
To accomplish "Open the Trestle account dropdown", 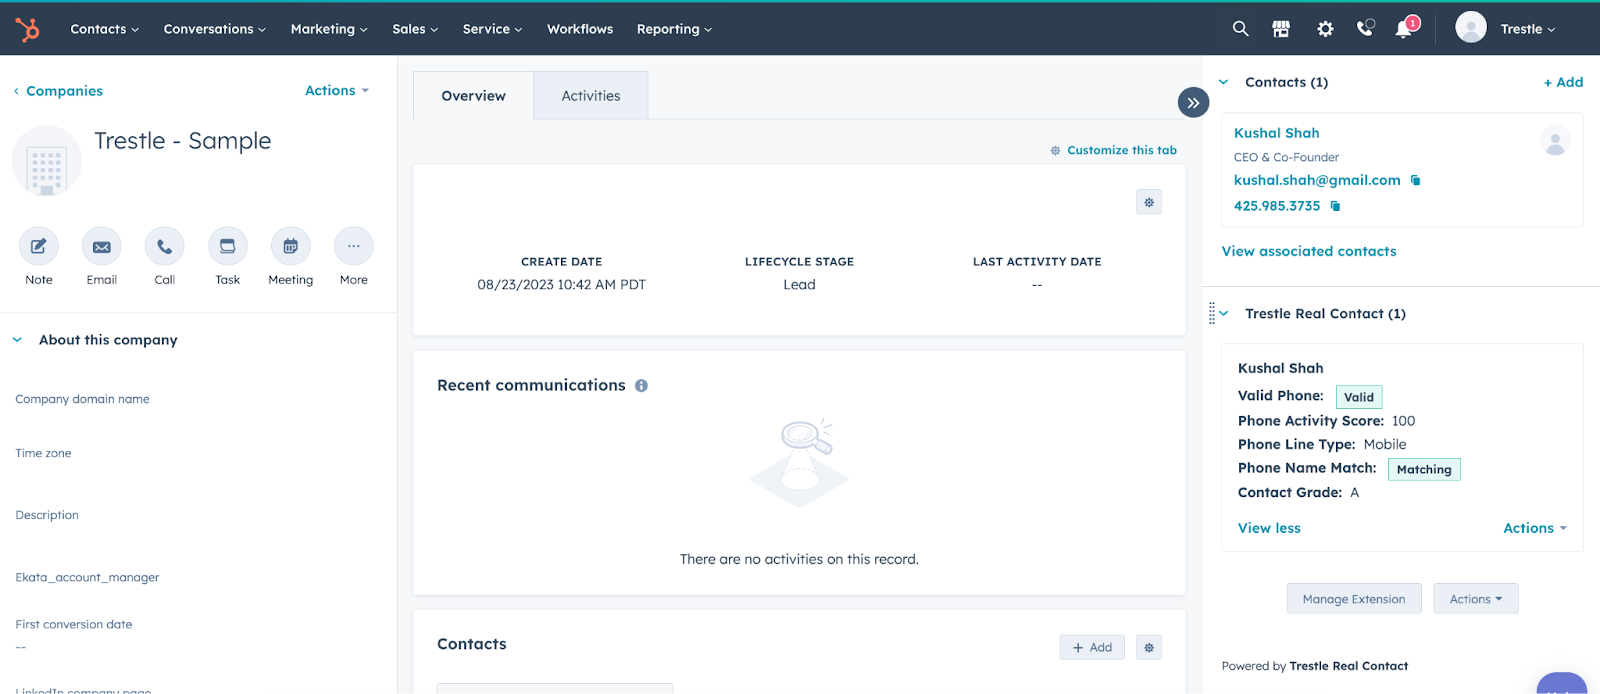I will pos(1528,29).
